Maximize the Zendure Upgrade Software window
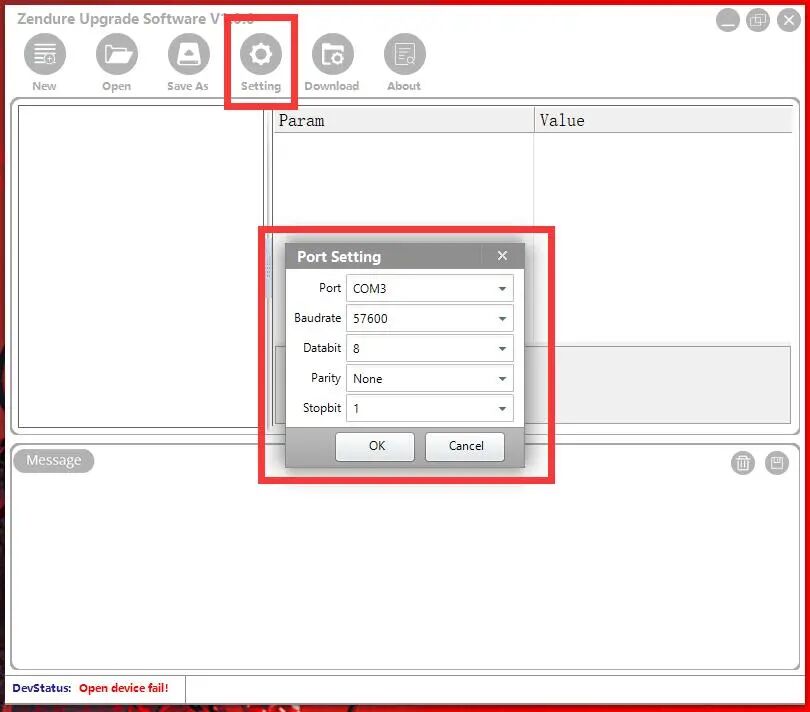This screenshot has width=810, height=712. pyautogui.click(x=758, y=20)
